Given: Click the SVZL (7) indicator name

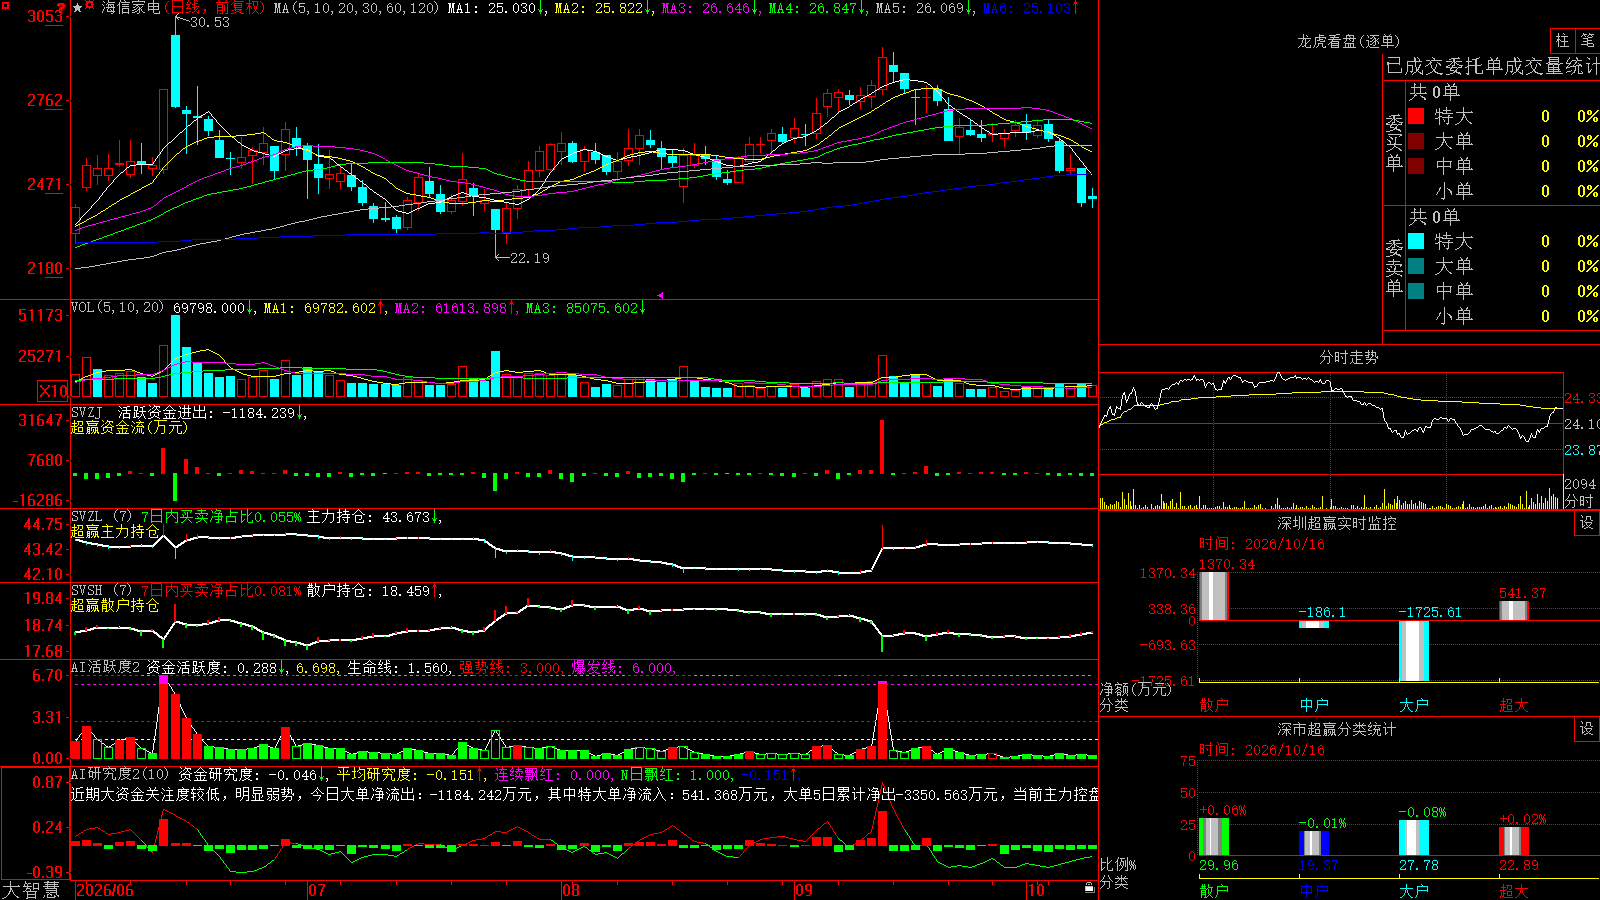Looking at the screenshot, I should click(x=101, y=517).
